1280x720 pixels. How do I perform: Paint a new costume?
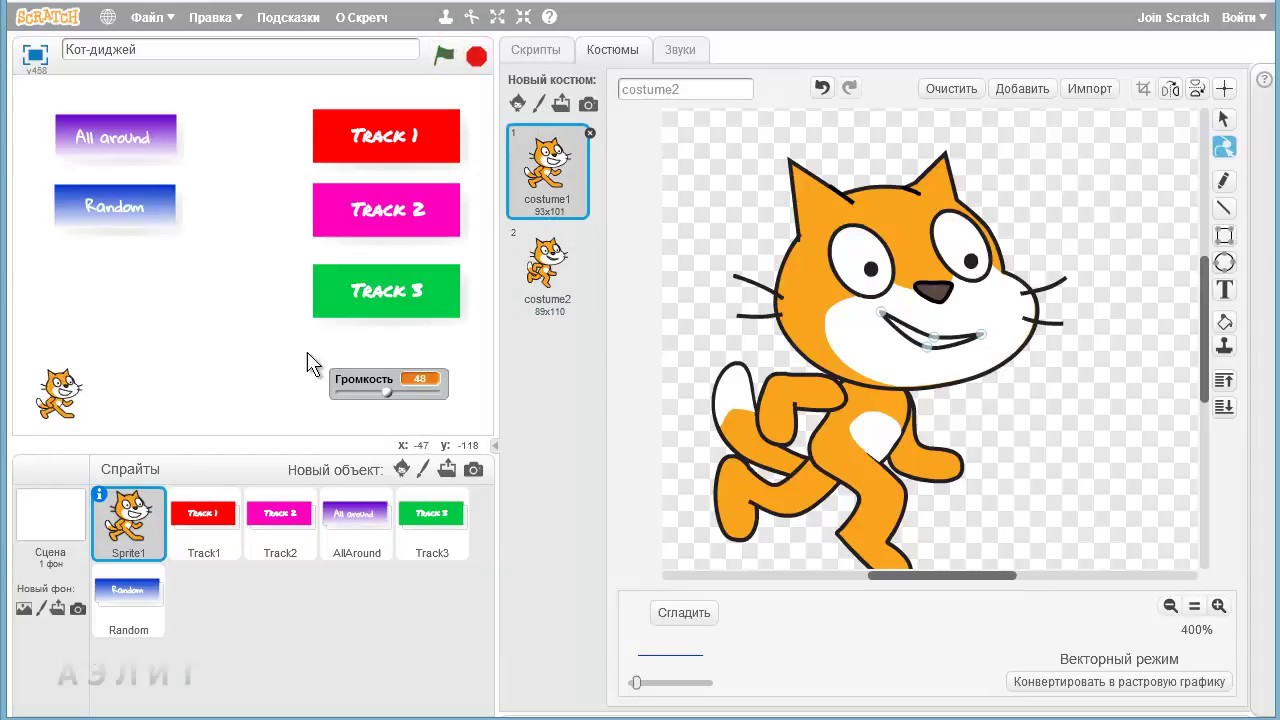tap(539, 103)
